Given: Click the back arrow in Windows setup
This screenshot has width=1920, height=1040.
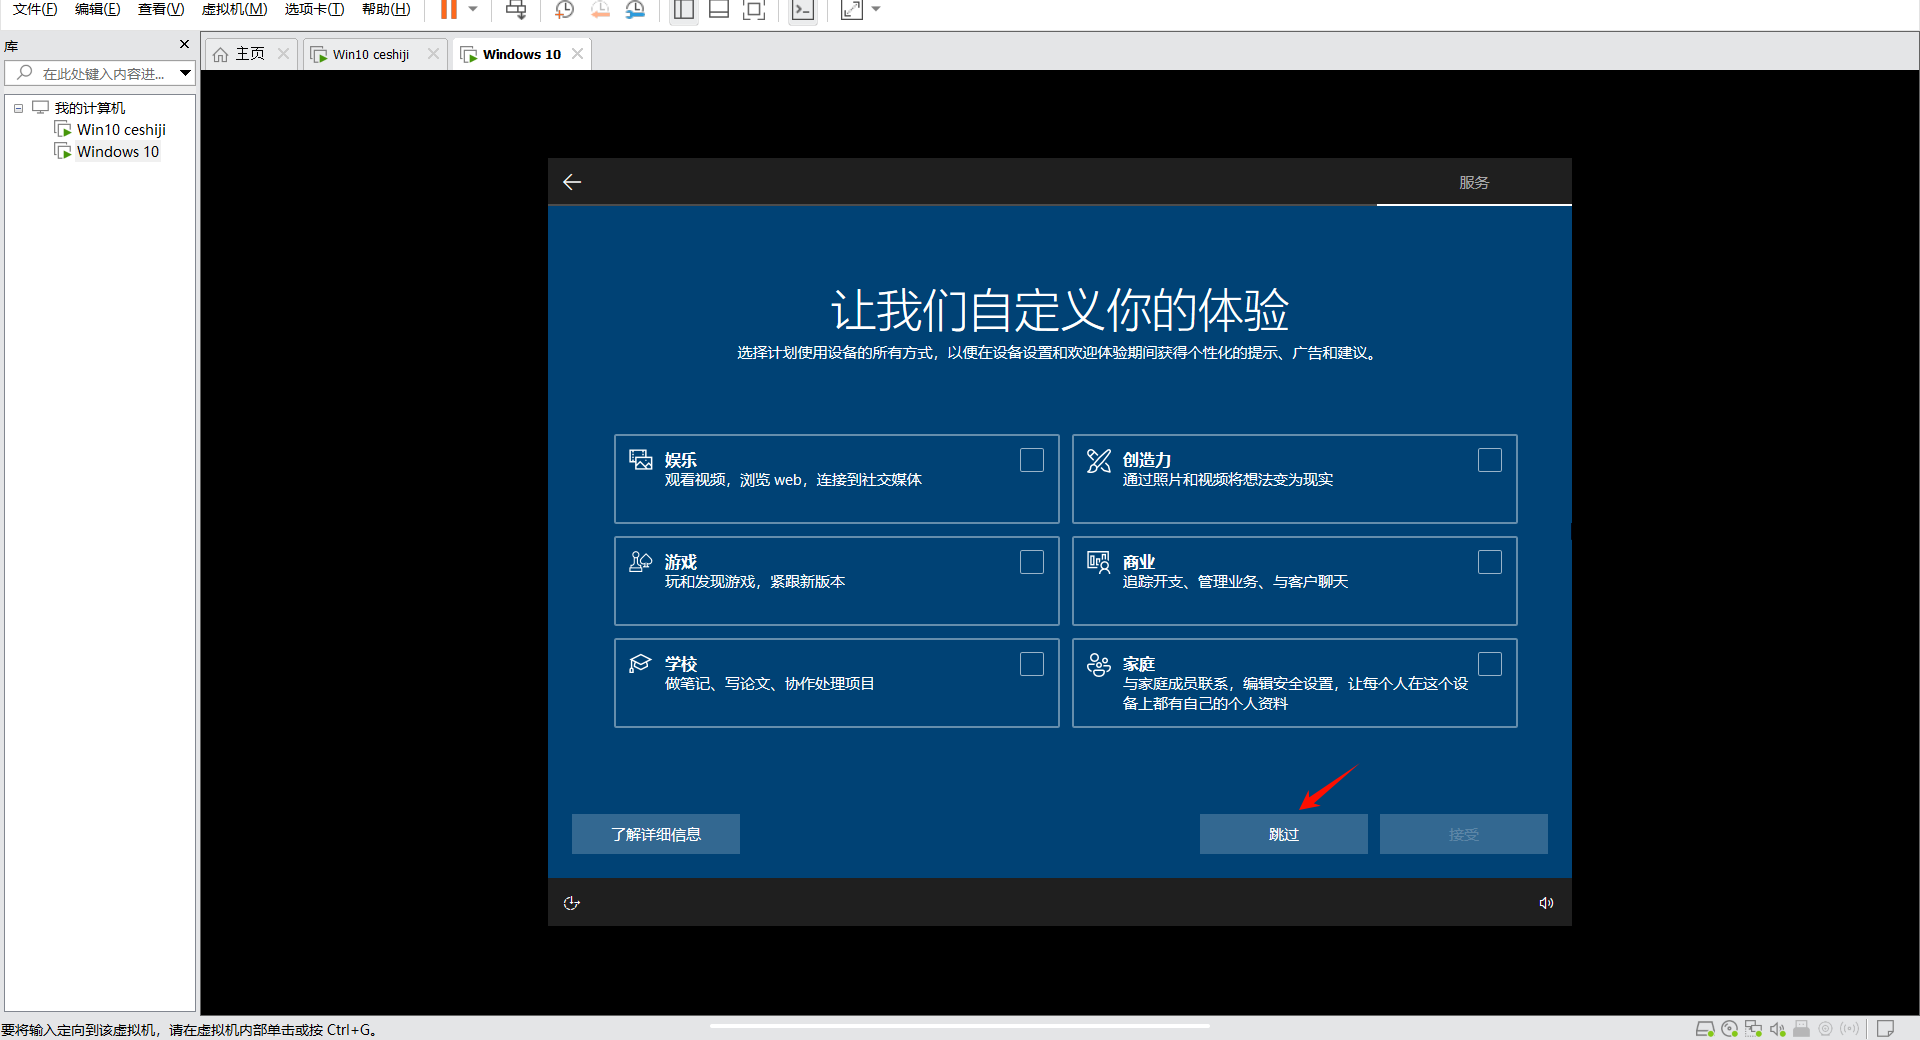Looking at the screenshot, I should (572, 182).
